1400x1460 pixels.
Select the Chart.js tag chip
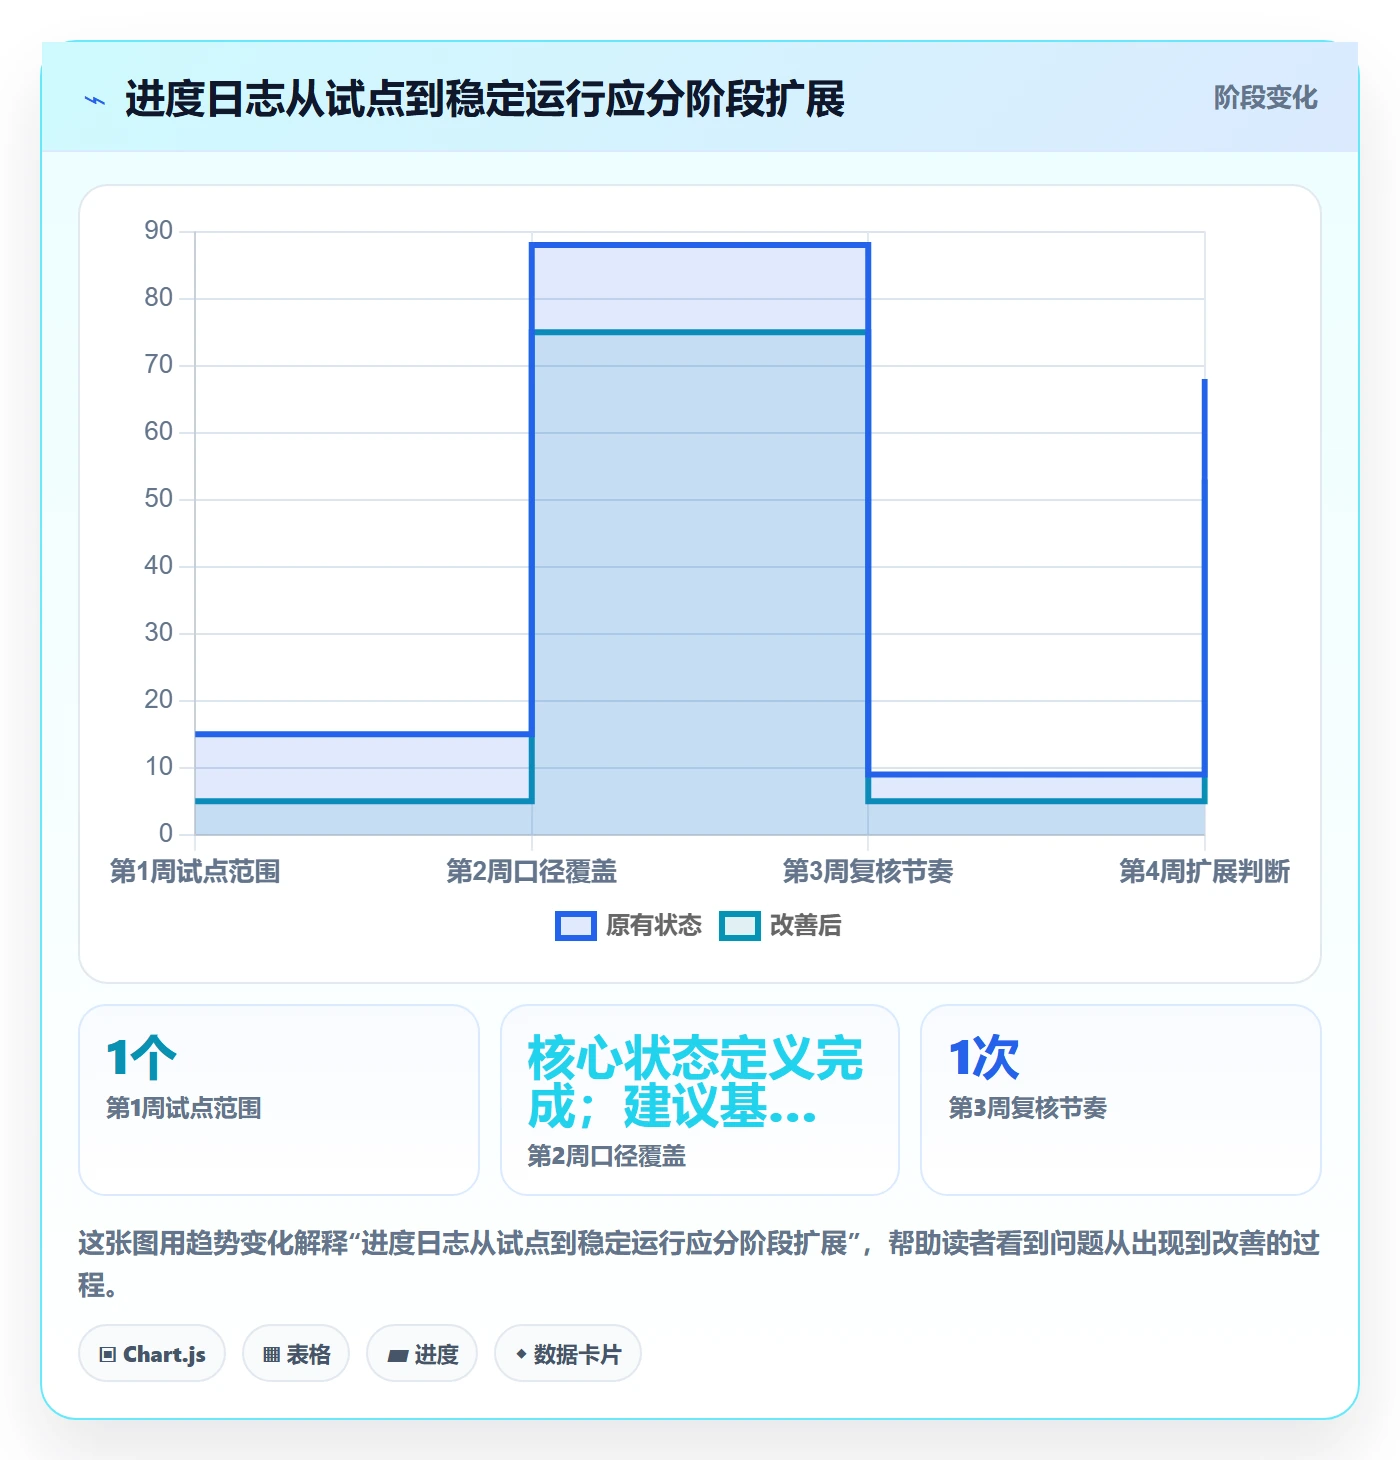click(152, 1354)
